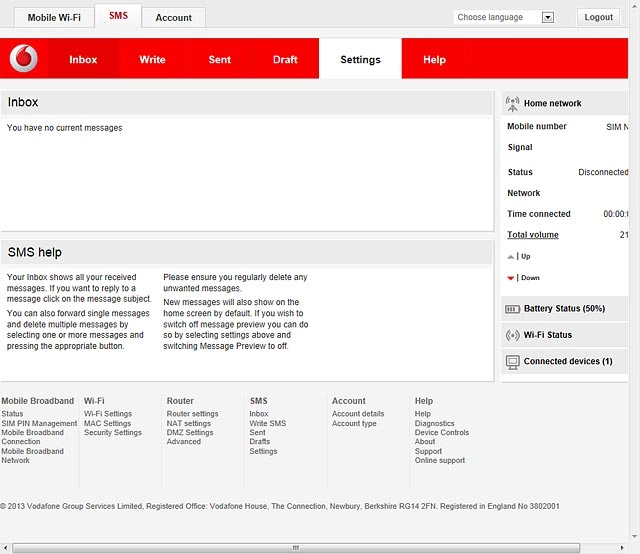The height and width of the screenshot is (554, 640).
Task: Open Advanced link under Router
Action: (184, 441)
